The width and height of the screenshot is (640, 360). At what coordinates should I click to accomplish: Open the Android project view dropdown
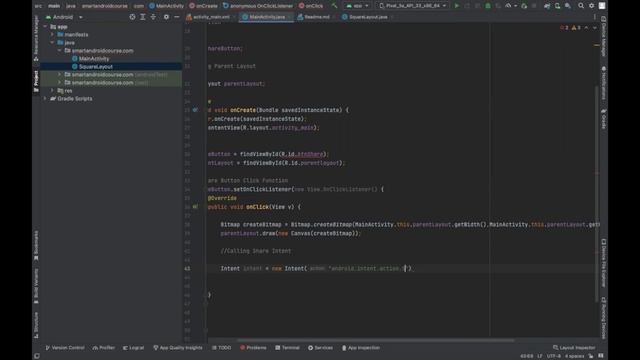coord(64,17)
